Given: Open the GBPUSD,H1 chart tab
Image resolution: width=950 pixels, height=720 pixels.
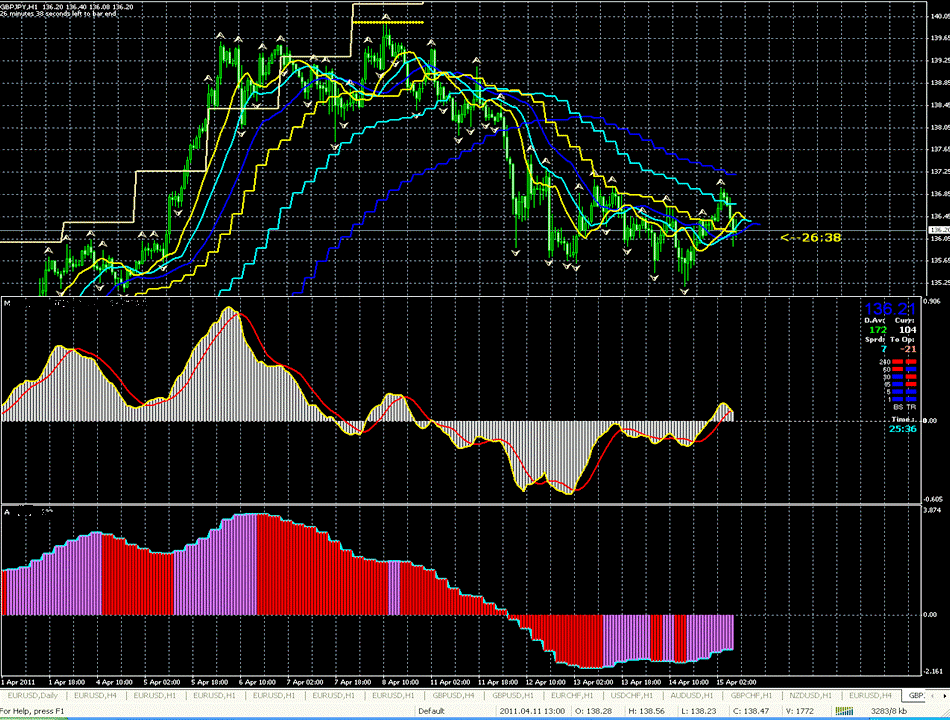Looking at the screenshot, I should 513,695.
